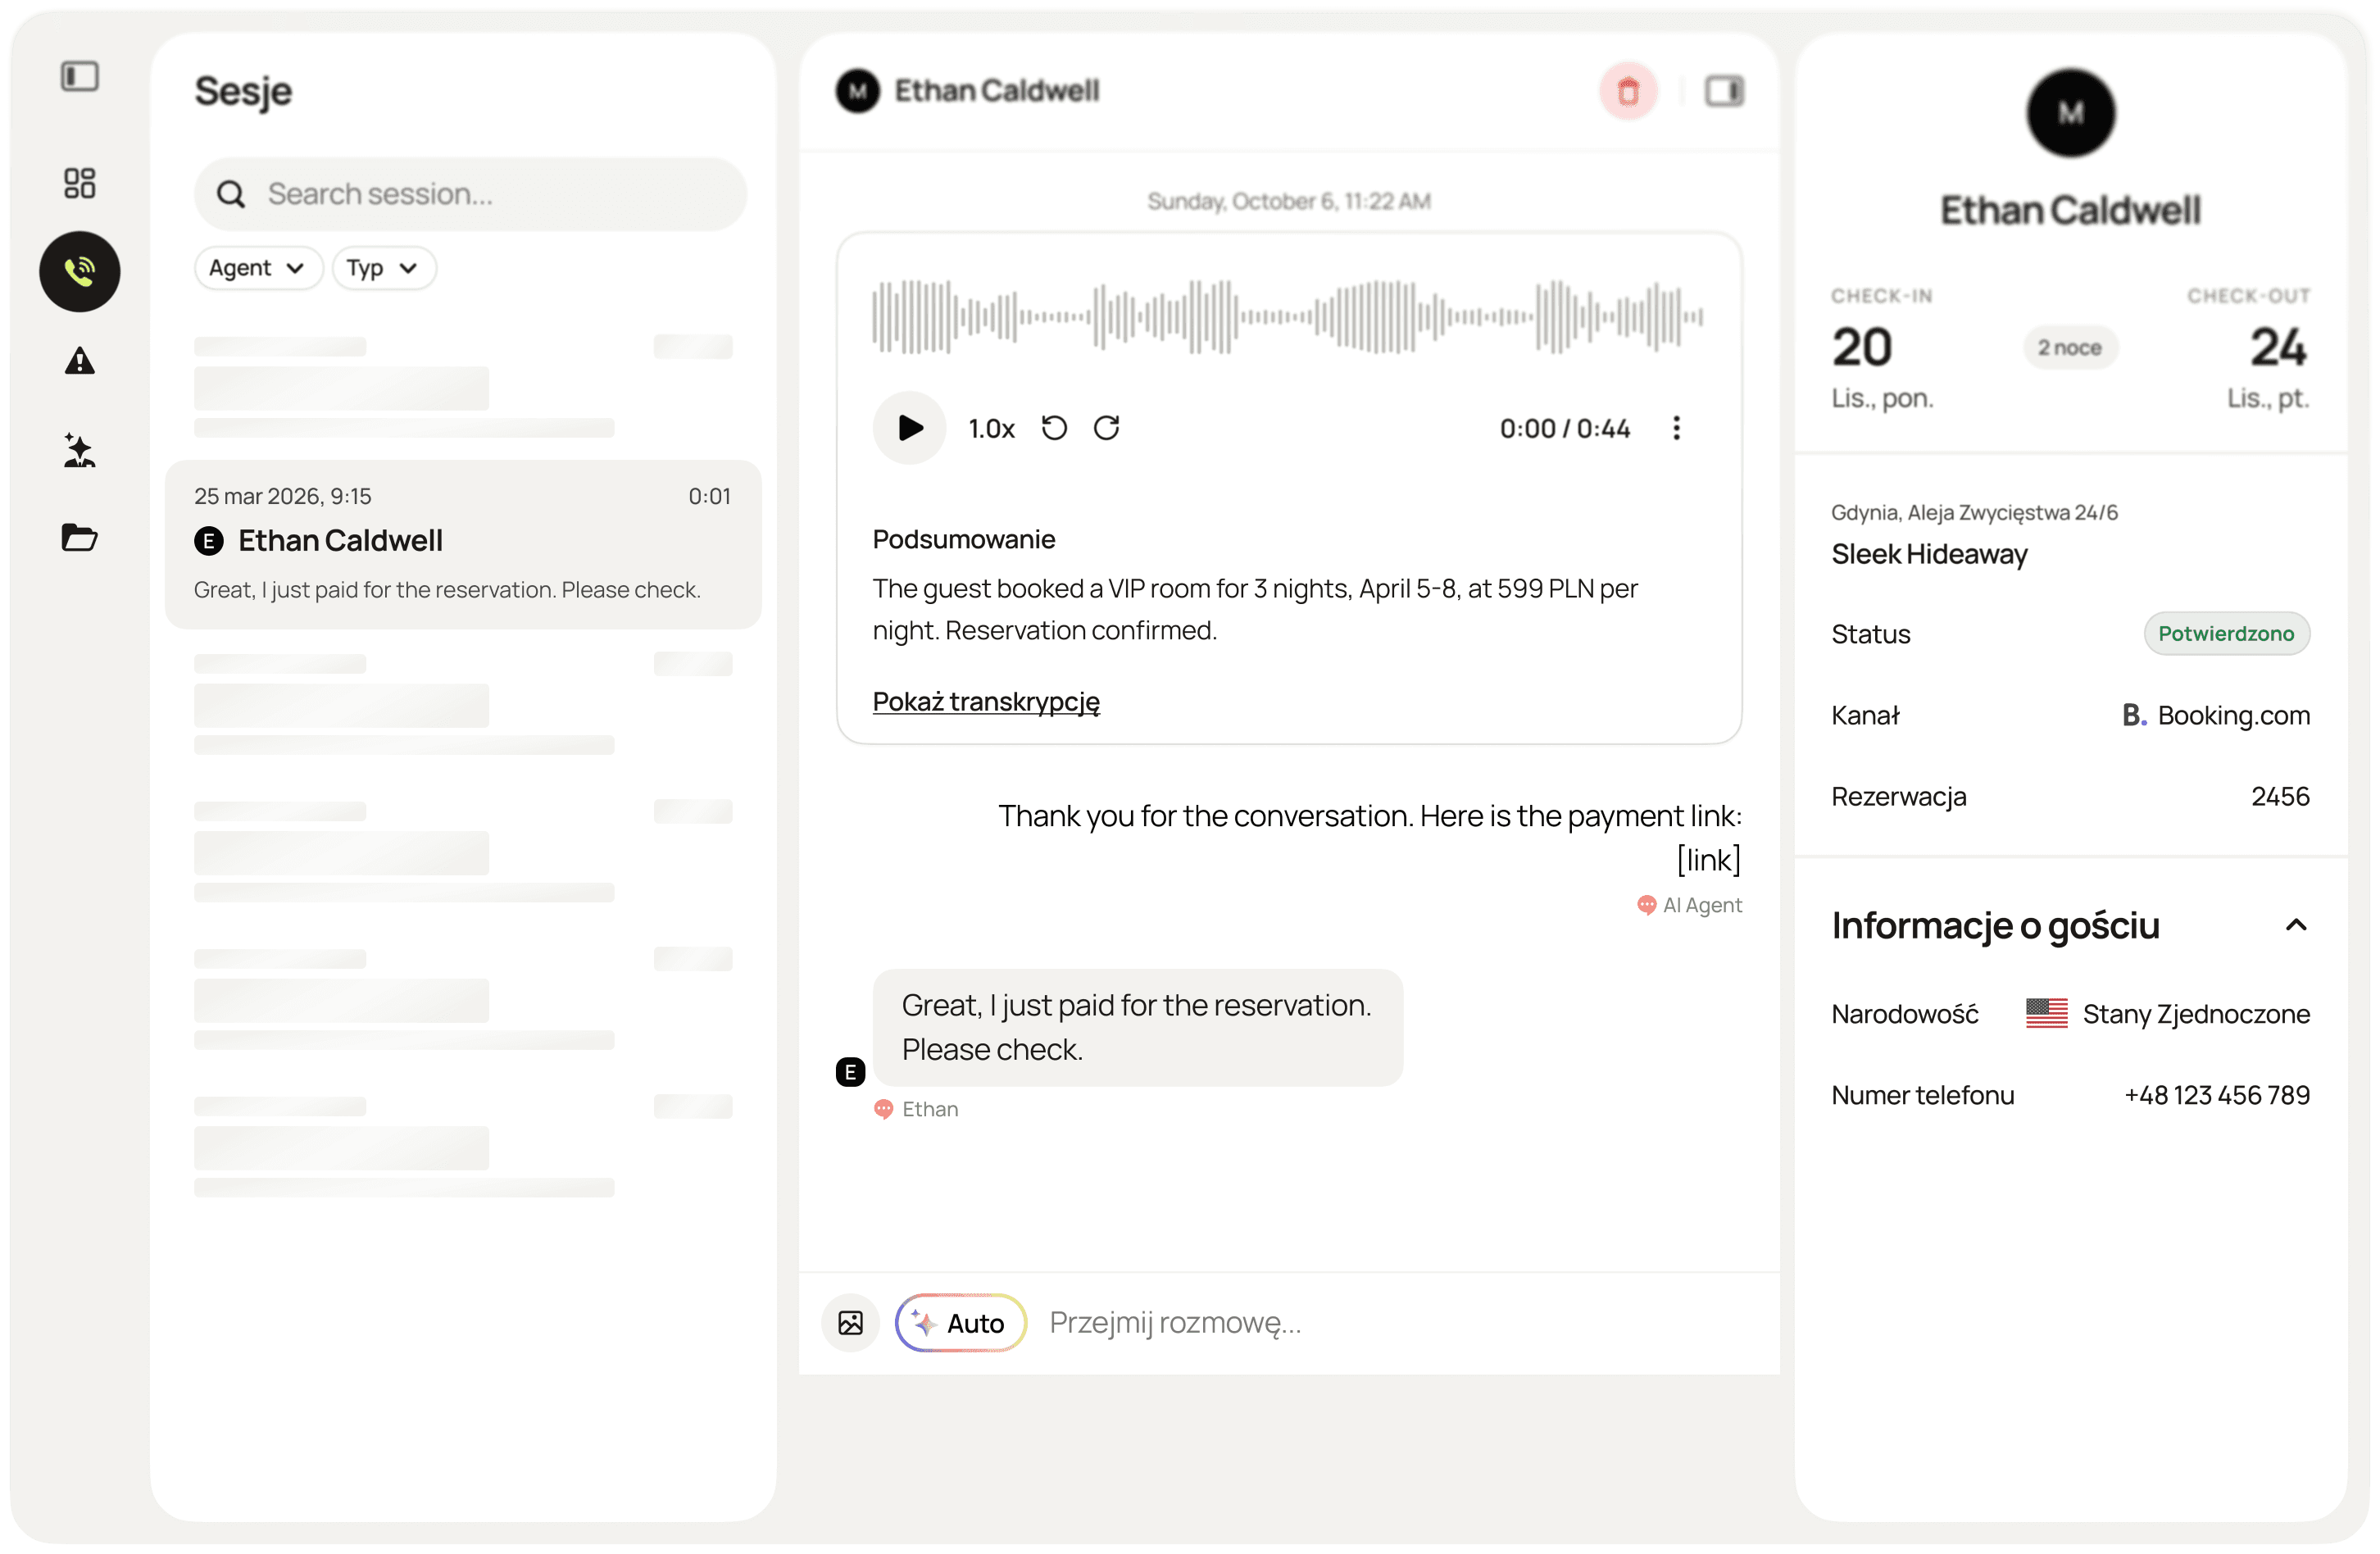The height and width of the screenshot is (1554, 2380).
Task: Play the audio recording
Action: [909, 428]
